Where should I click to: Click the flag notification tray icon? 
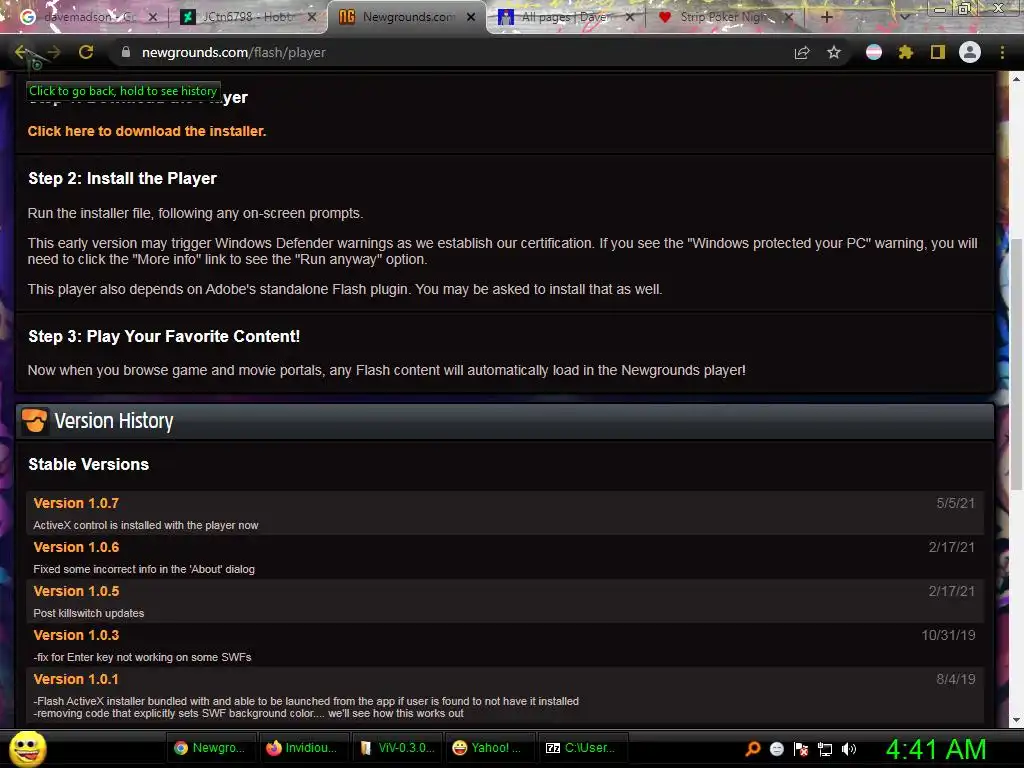[801, 749]
